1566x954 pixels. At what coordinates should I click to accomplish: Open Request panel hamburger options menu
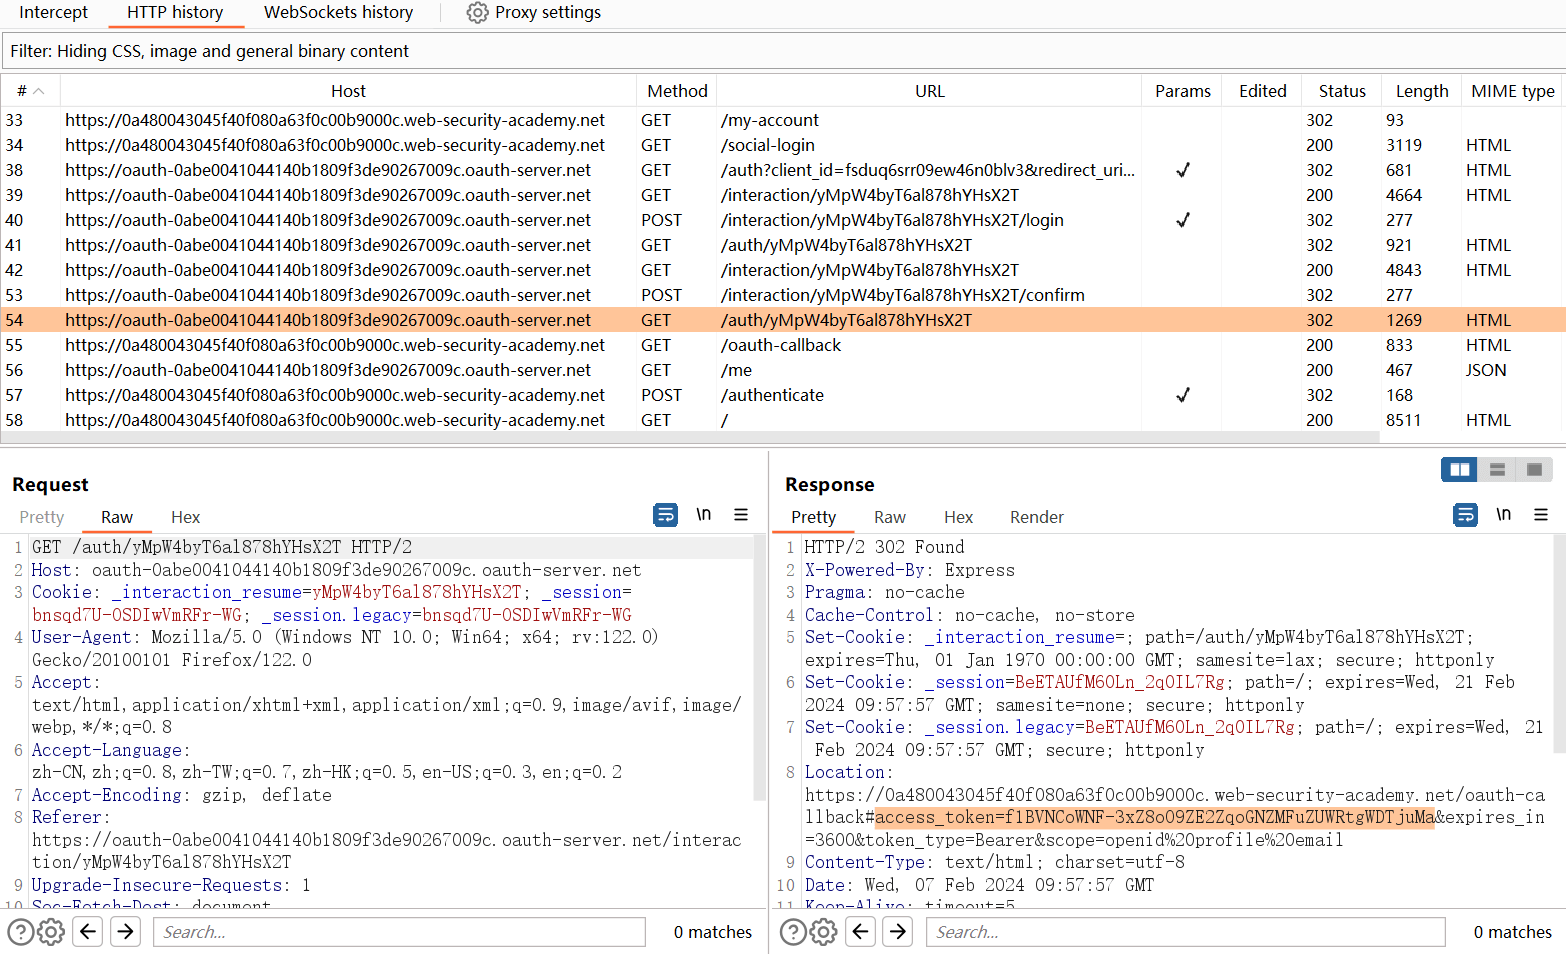pos(741,515)
